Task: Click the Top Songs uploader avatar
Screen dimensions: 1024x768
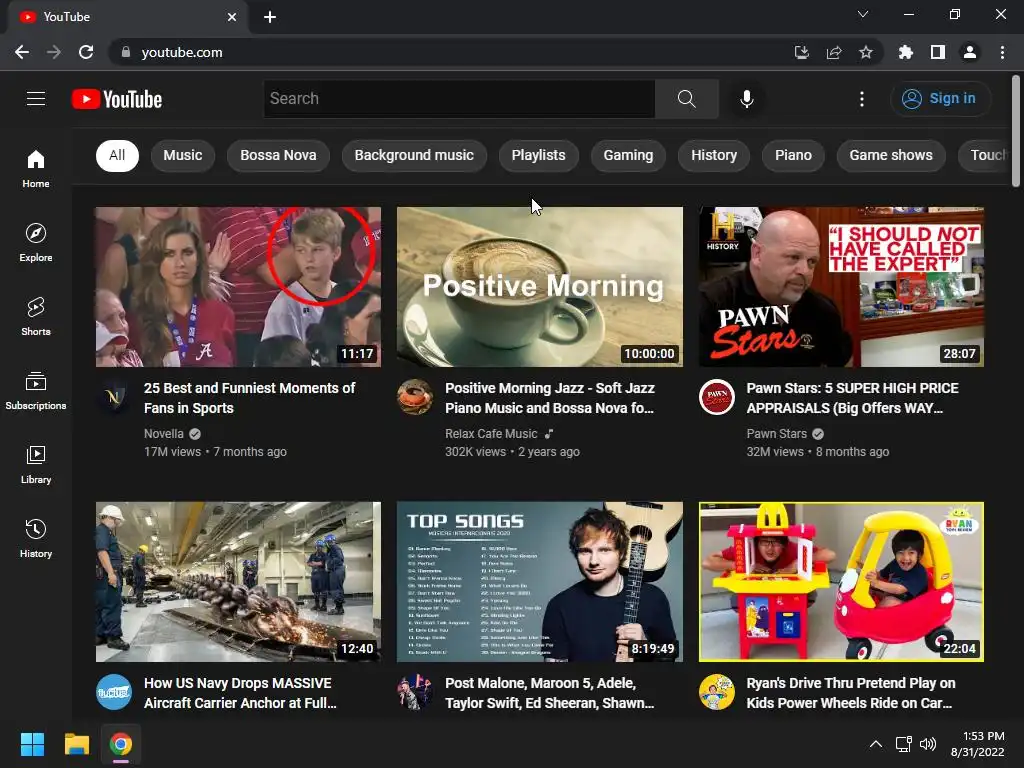Action: click(415, 692)
